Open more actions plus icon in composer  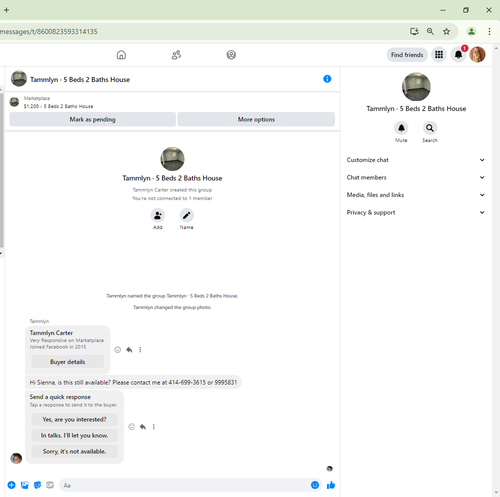click(12, 485)
